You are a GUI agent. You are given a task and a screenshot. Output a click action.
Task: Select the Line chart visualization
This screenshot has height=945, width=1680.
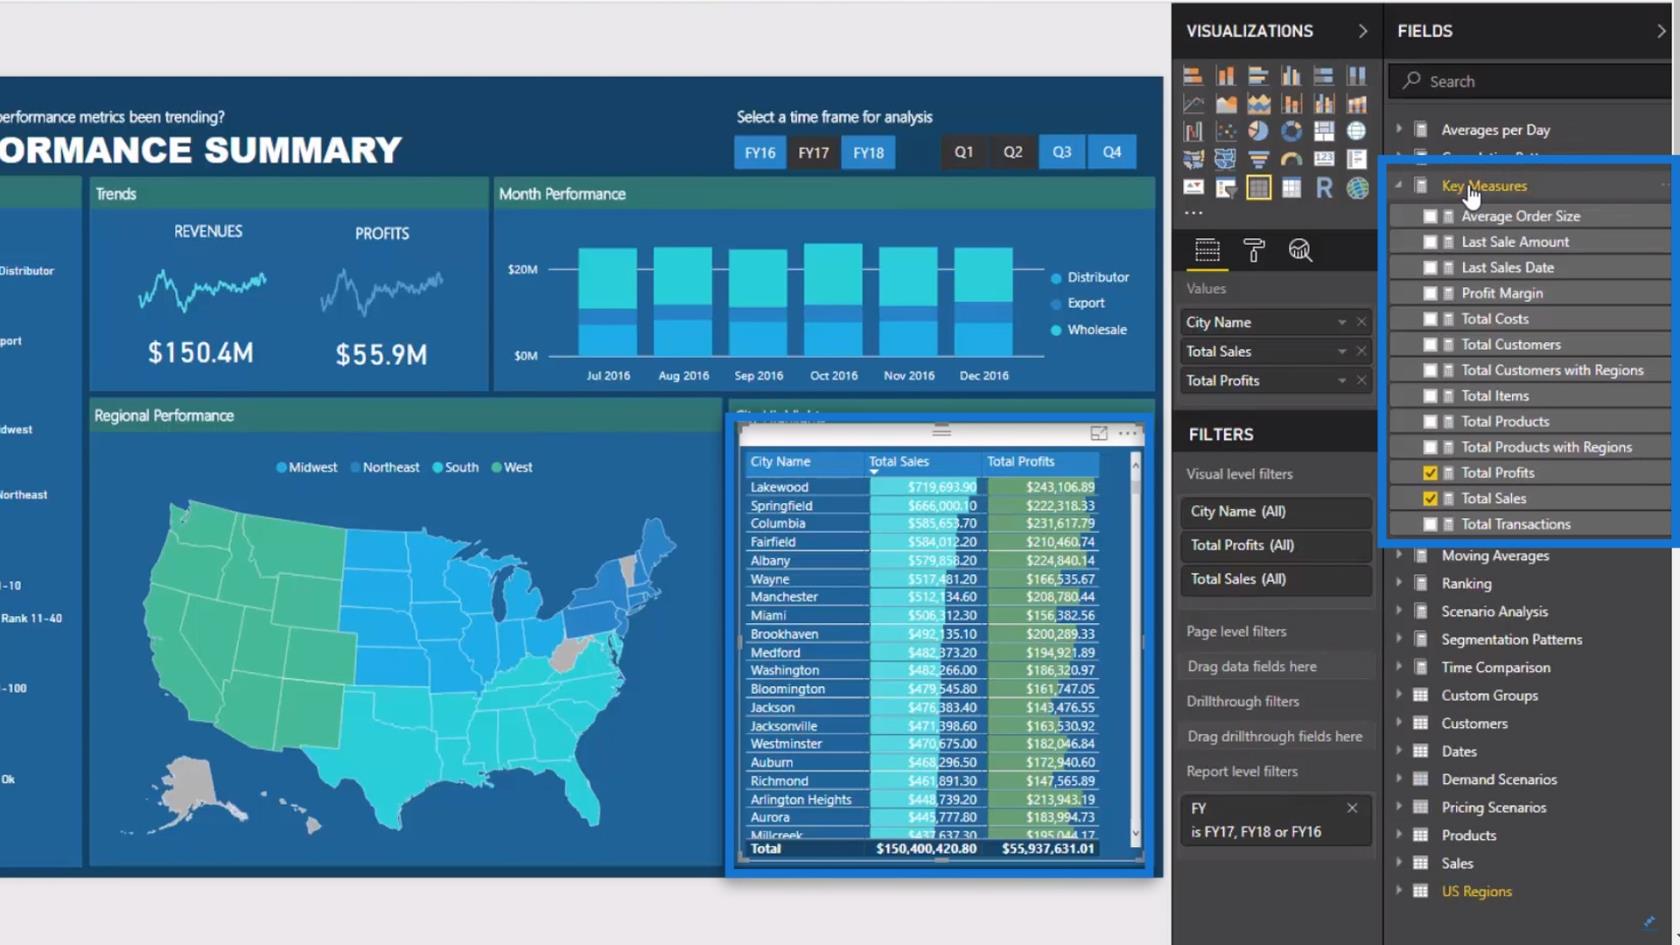click(1193, 103)
